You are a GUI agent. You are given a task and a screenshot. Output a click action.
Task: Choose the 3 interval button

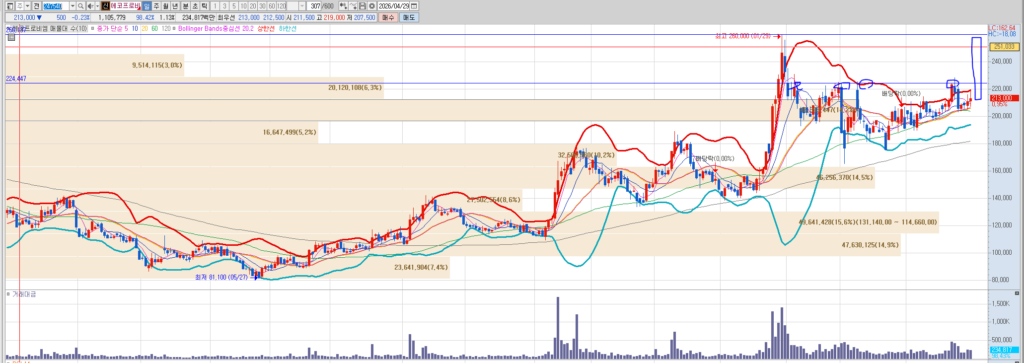click(225, 6)
